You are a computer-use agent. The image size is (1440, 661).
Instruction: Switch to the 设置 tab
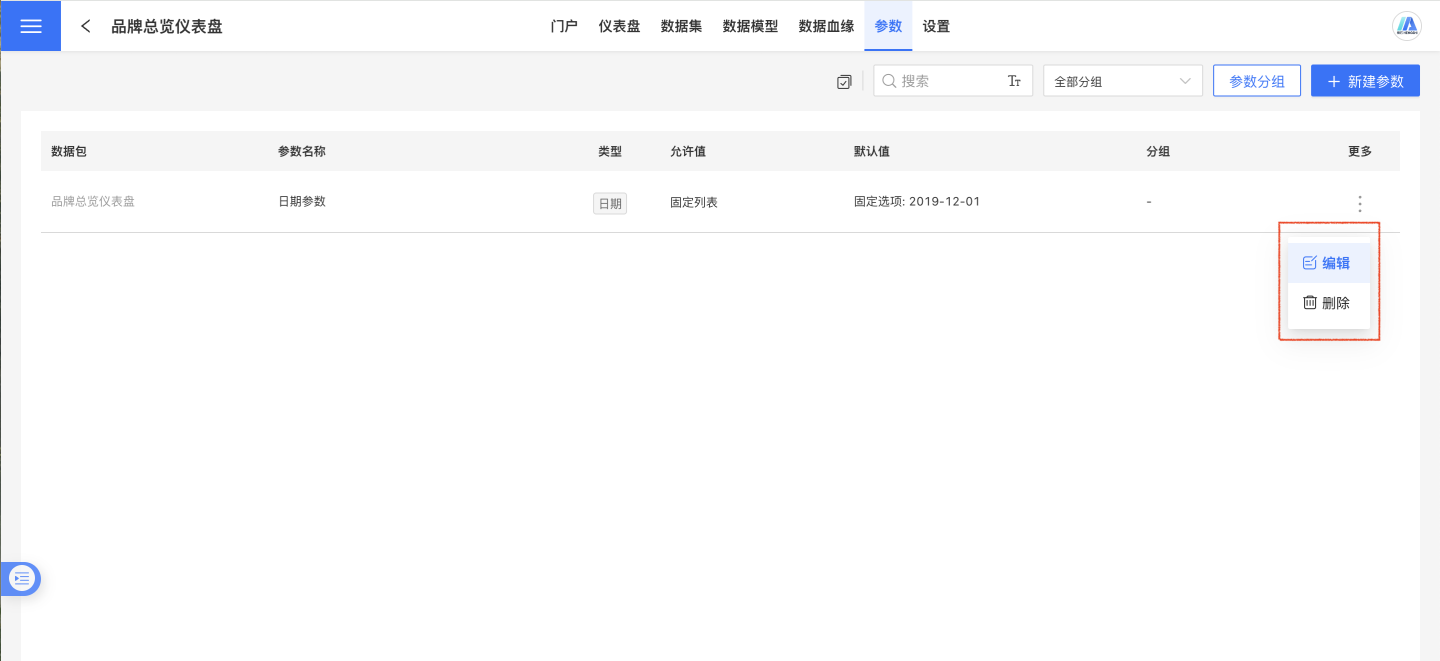coord(936,26)
